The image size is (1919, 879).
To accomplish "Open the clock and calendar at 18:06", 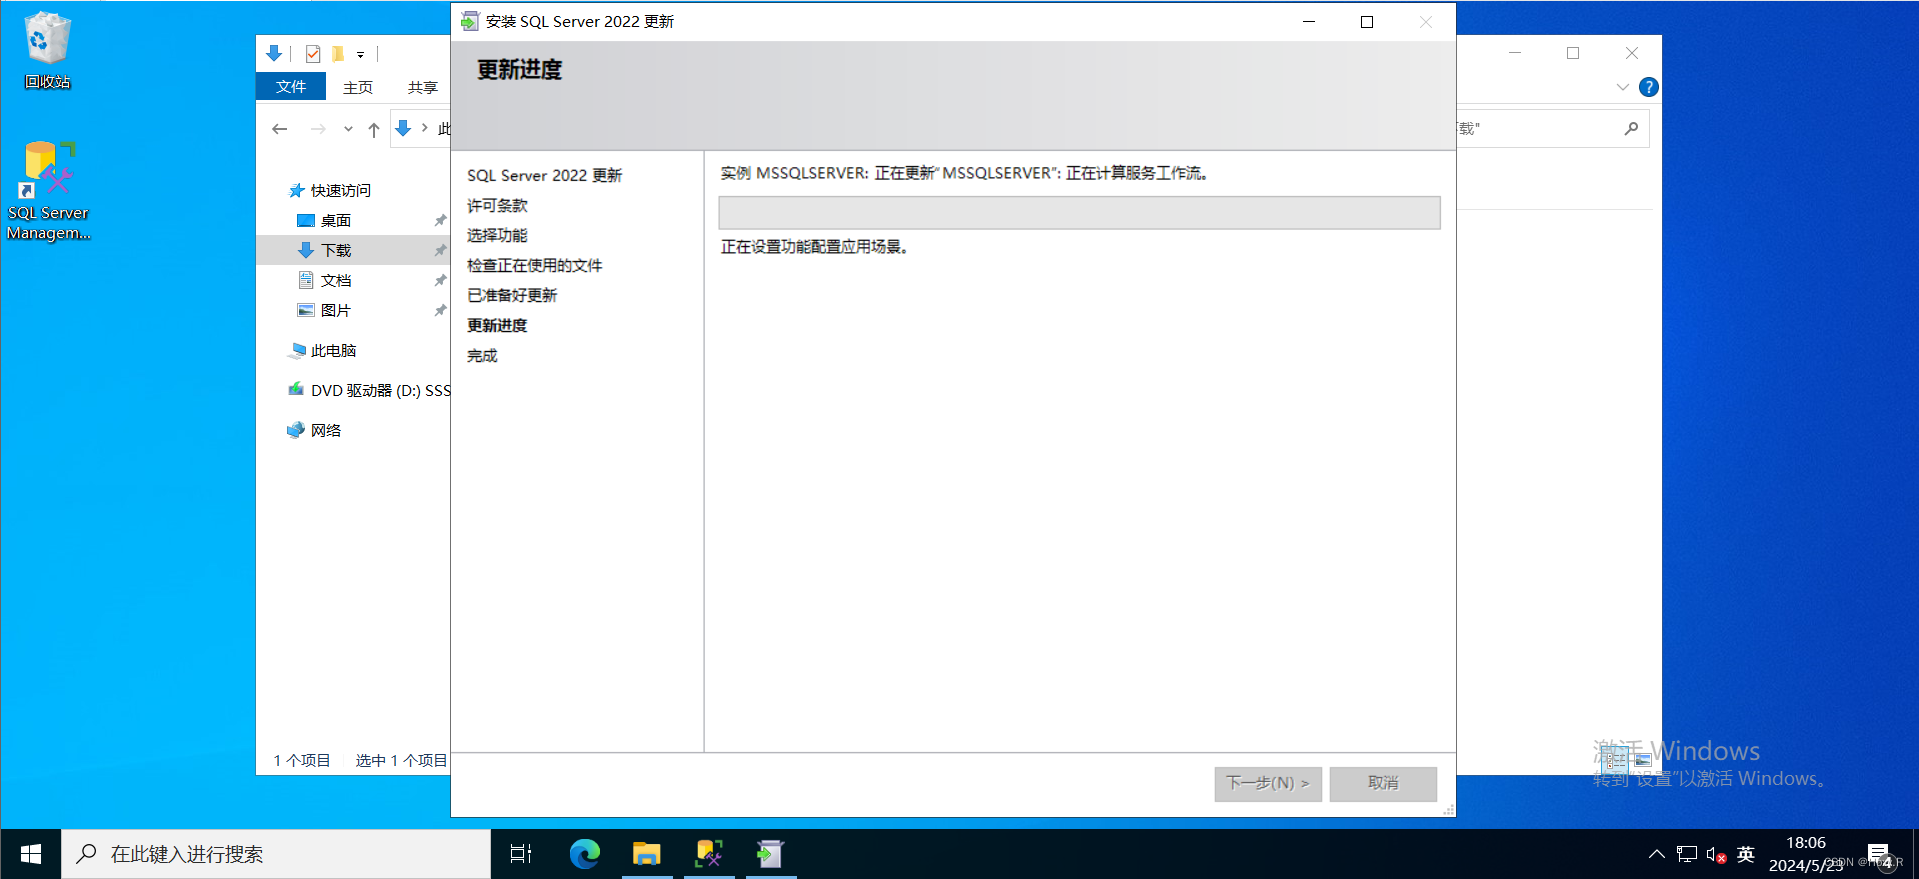I will pyautogui.click(x=1805, y=854).
